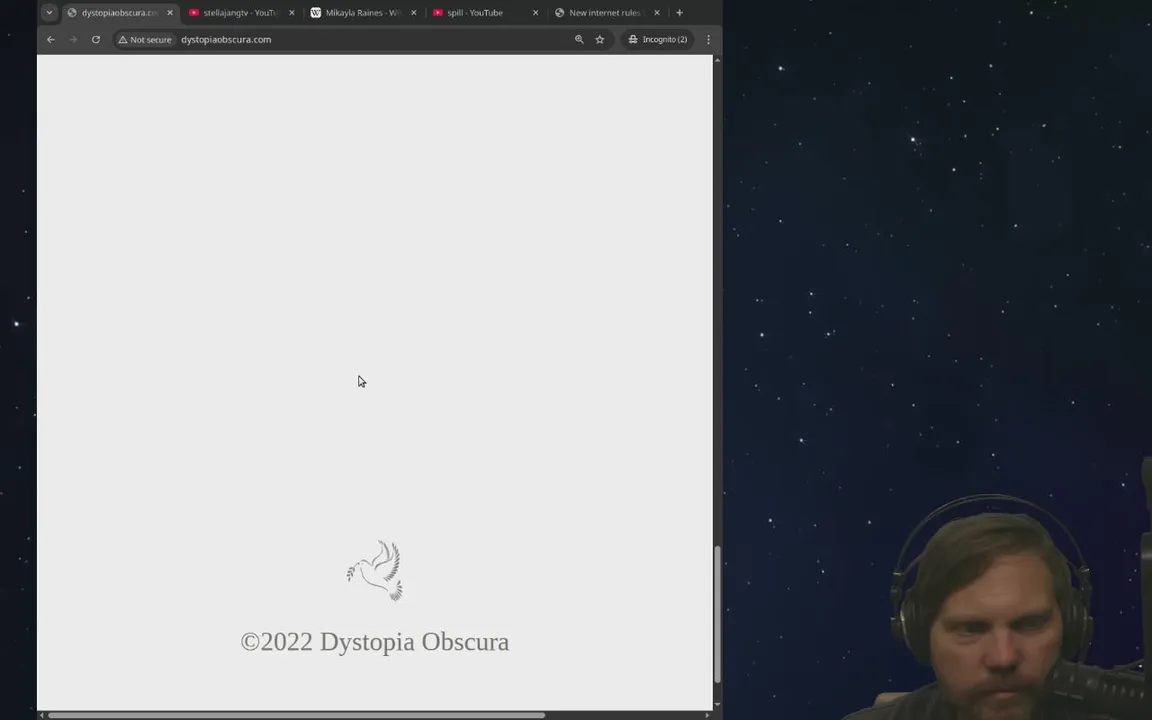Image resolution: width=1152 pixels, height=720 pixels.
Task: Click the ©2022 Dystopia Obscura footer text
Action: (x=375, y=641)
